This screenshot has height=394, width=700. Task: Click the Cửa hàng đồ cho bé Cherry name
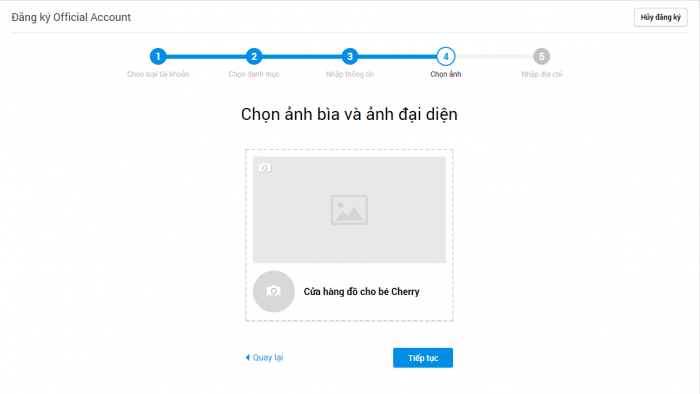pos(362,292)
